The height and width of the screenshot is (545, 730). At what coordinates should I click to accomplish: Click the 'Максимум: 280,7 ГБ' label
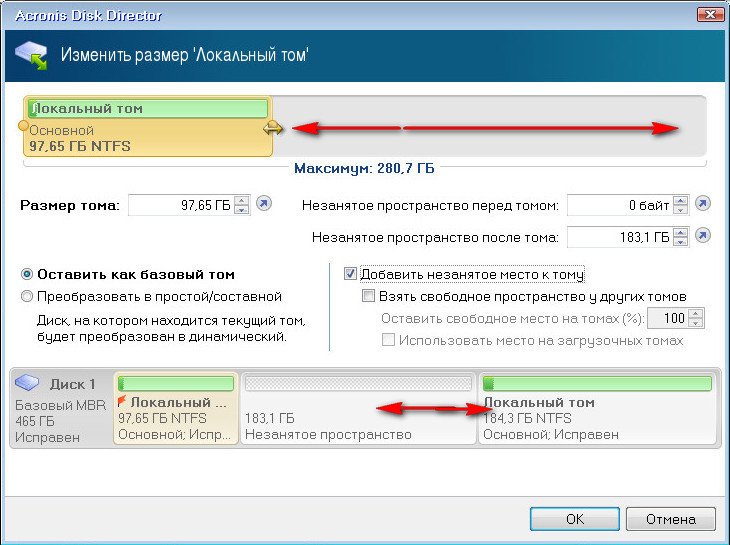364,168
